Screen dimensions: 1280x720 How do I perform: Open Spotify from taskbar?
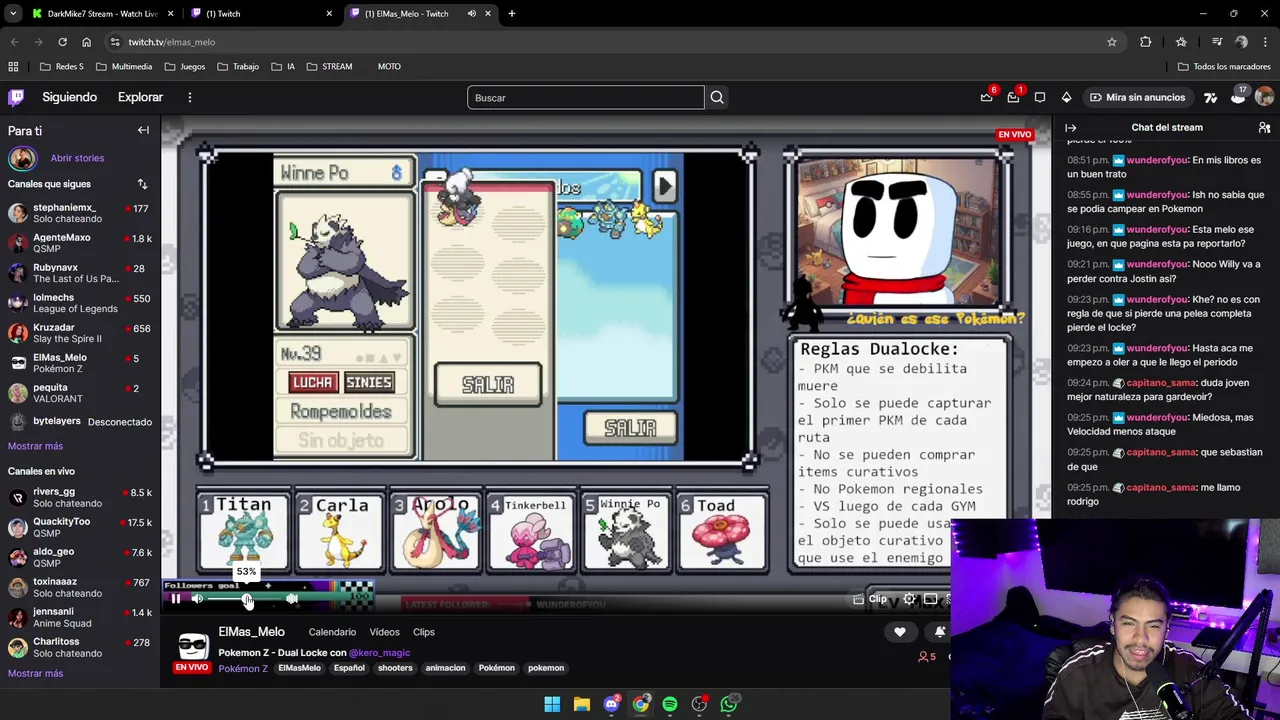pos(670,704)
